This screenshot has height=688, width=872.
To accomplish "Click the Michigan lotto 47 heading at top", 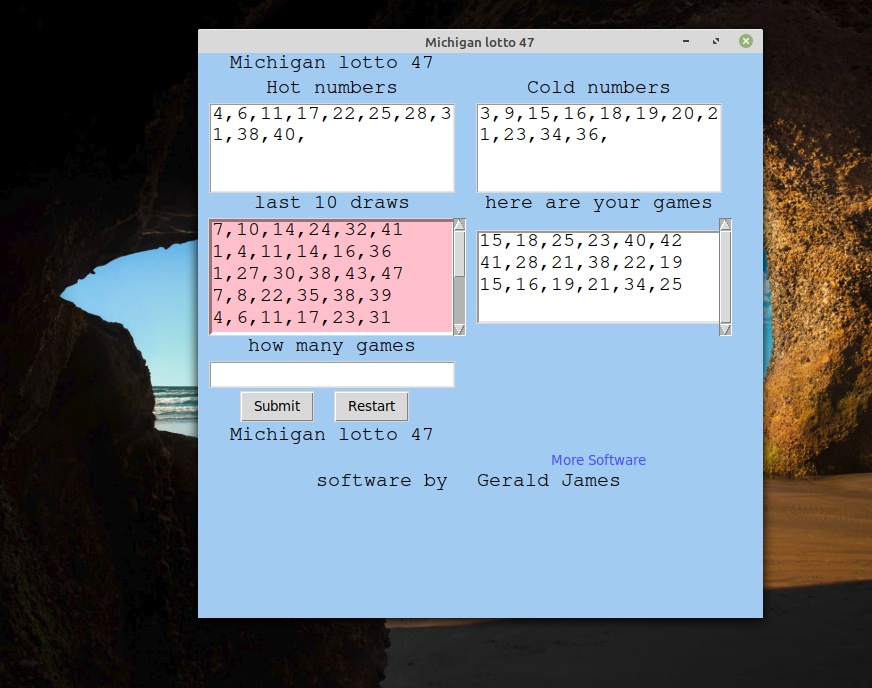I will click(x=331, y=62).
